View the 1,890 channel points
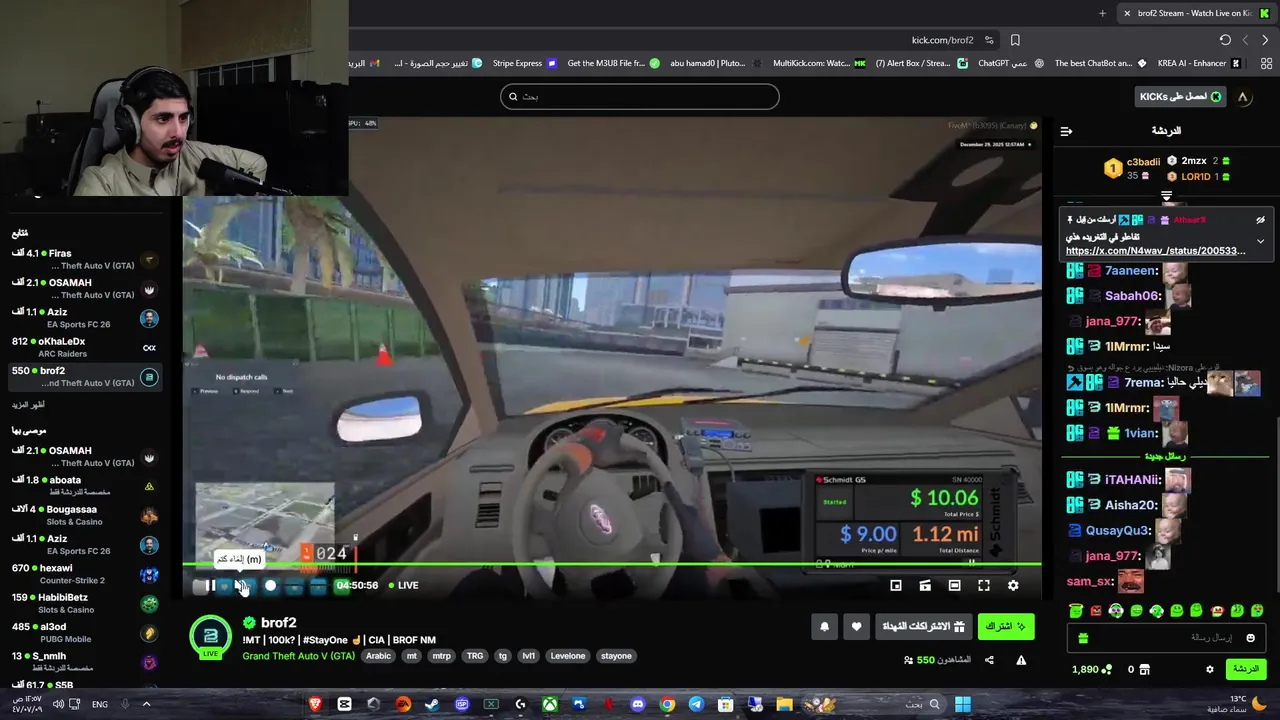 coord(1090,669)
